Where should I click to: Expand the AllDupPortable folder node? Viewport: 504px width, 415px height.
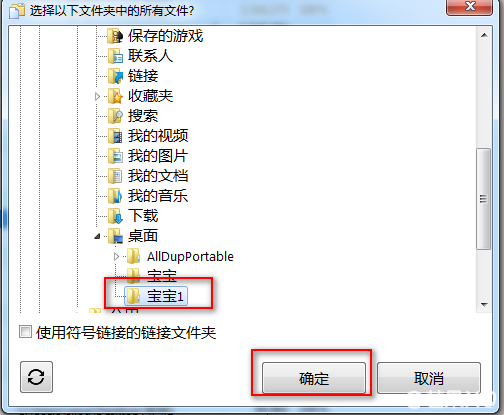[116, 256]
